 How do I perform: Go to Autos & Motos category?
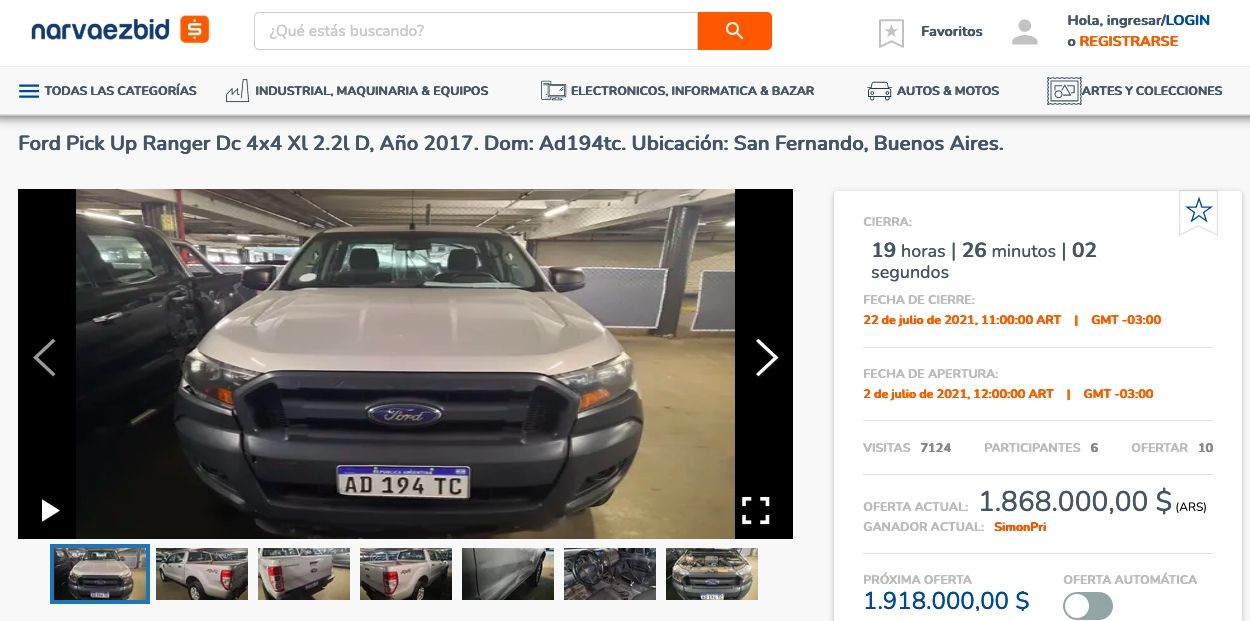tap(933, 91)
